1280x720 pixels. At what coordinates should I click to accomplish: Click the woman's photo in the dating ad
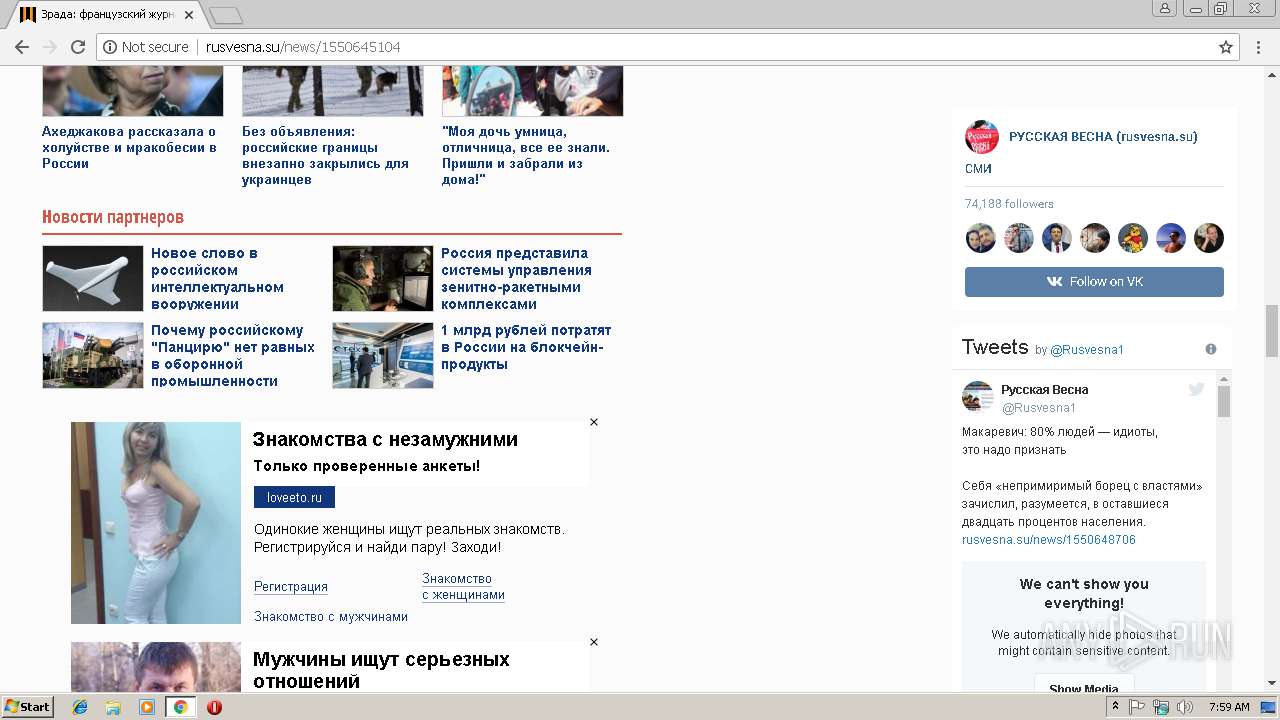click(x=156, y=523)
